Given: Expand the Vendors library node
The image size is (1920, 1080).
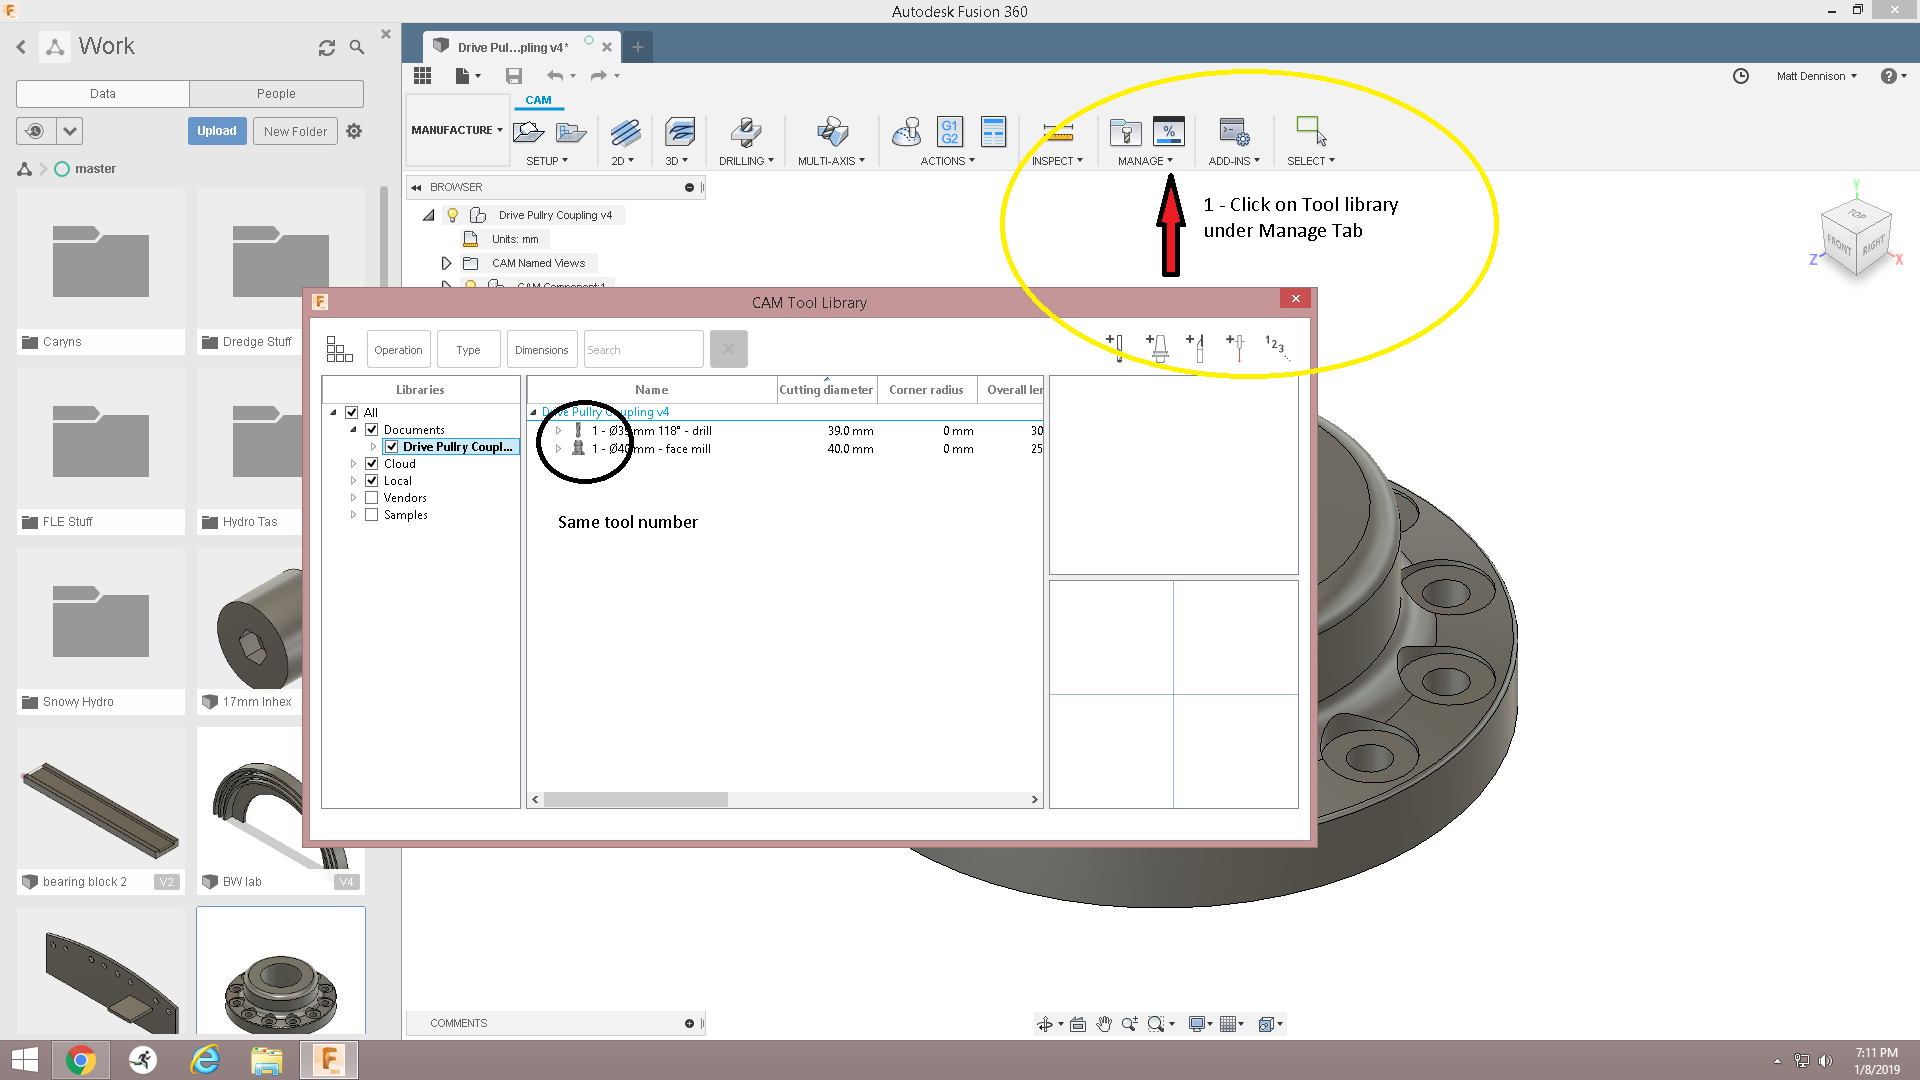Looking at the screenshot, I should (x=353, y=498).
